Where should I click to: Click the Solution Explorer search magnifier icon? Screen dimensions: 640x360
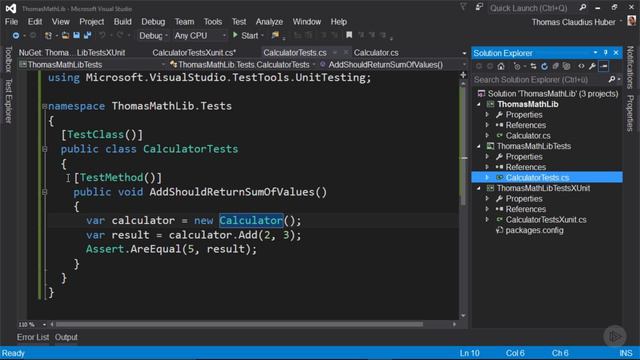pos(611,80)
